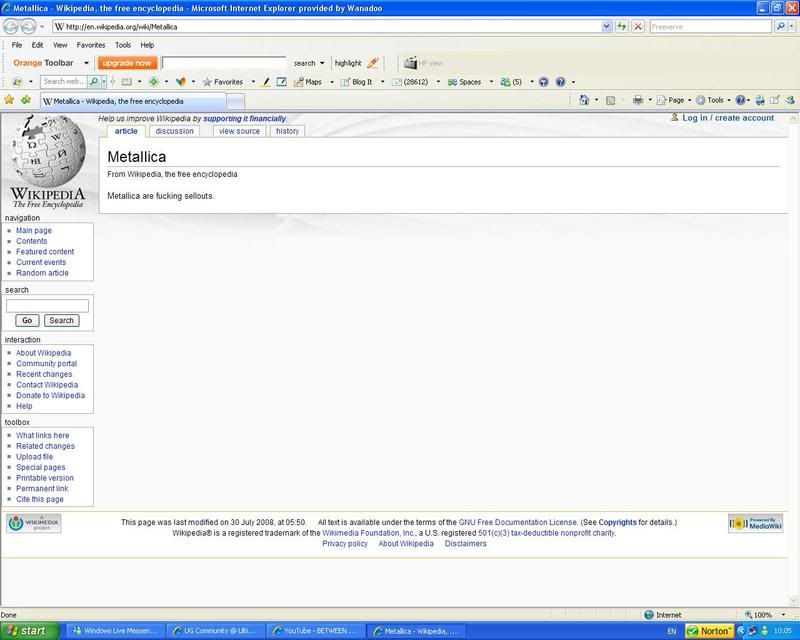The image size is (800, 640).
Task: Click the Wikipedia globe logo
Action: [x=48, y=161]
